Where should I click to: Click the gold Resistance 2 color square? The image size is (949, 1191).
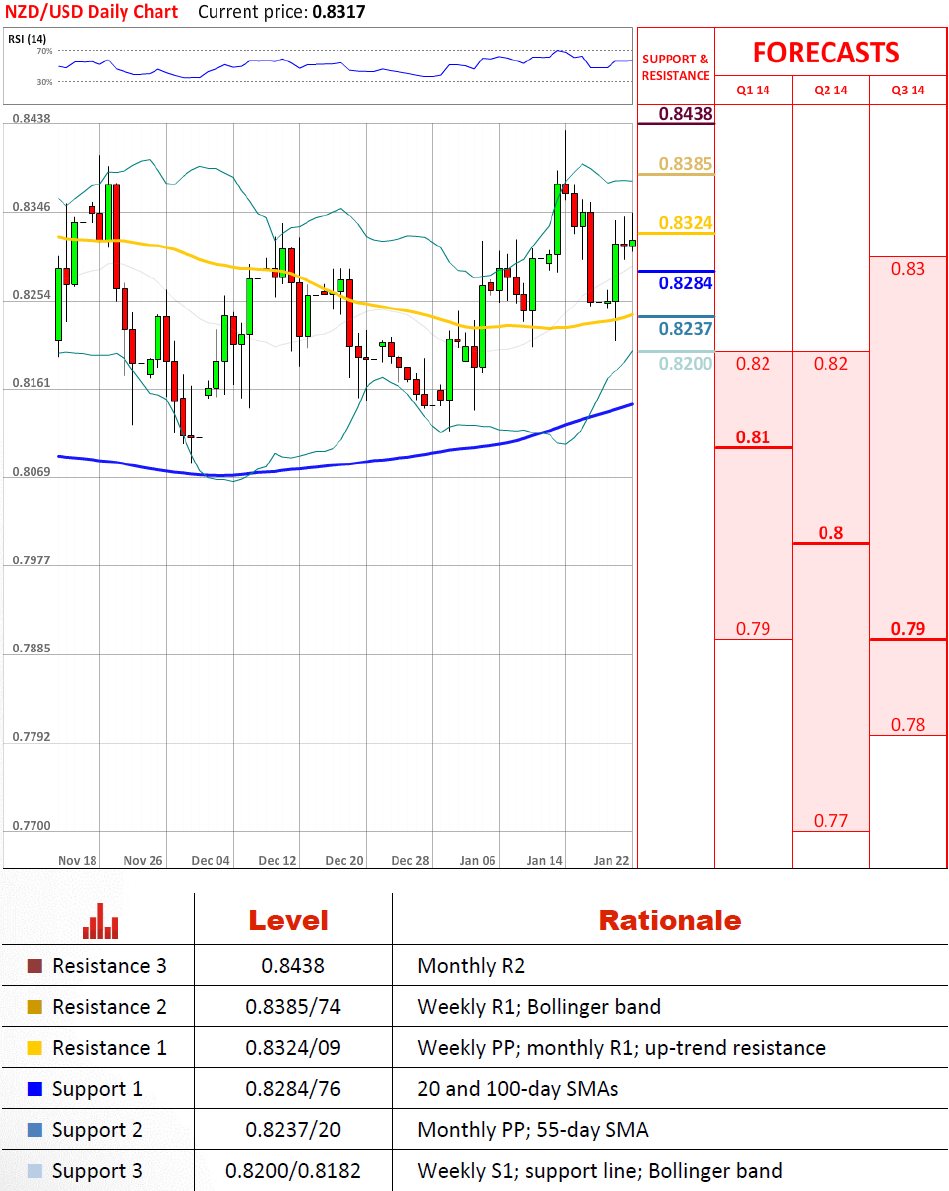click(35, 1007)
